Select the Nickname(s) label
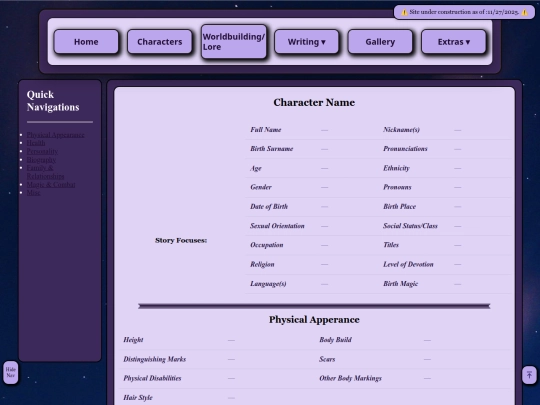 [x=401, y=130]
